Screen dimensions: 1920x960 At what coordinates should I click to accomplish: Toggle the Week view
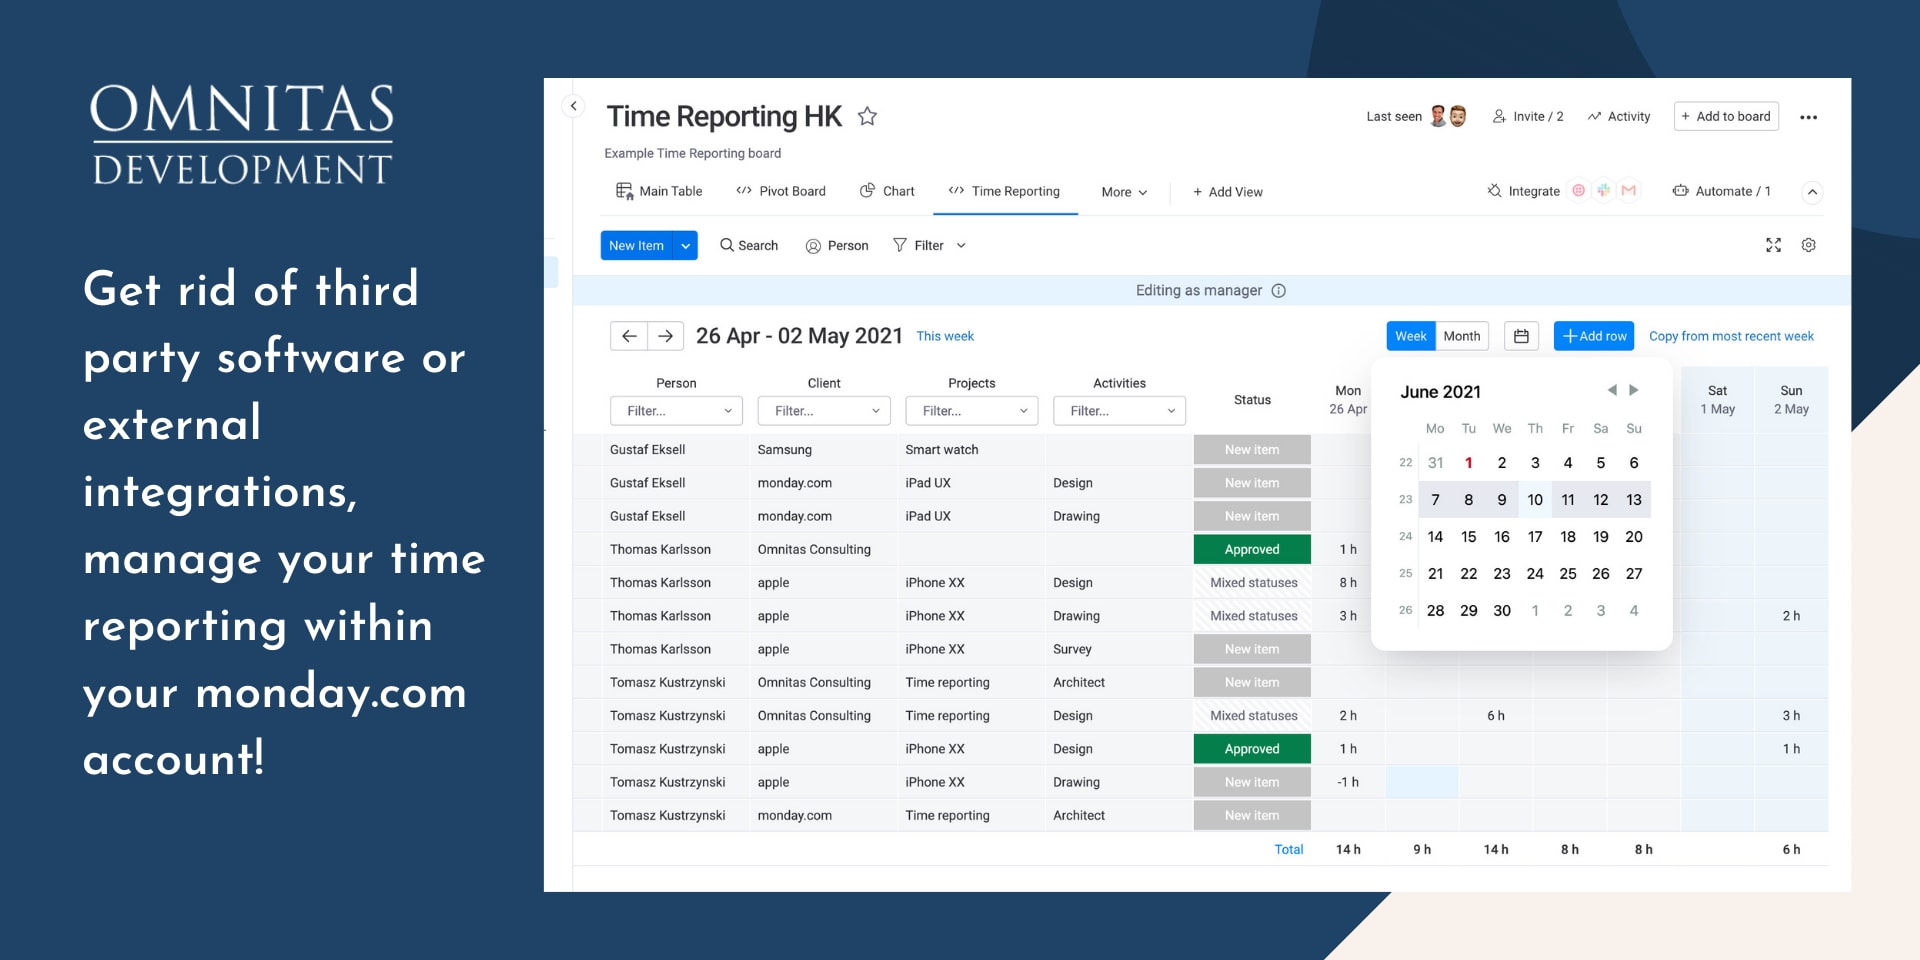pos(1411,336)
